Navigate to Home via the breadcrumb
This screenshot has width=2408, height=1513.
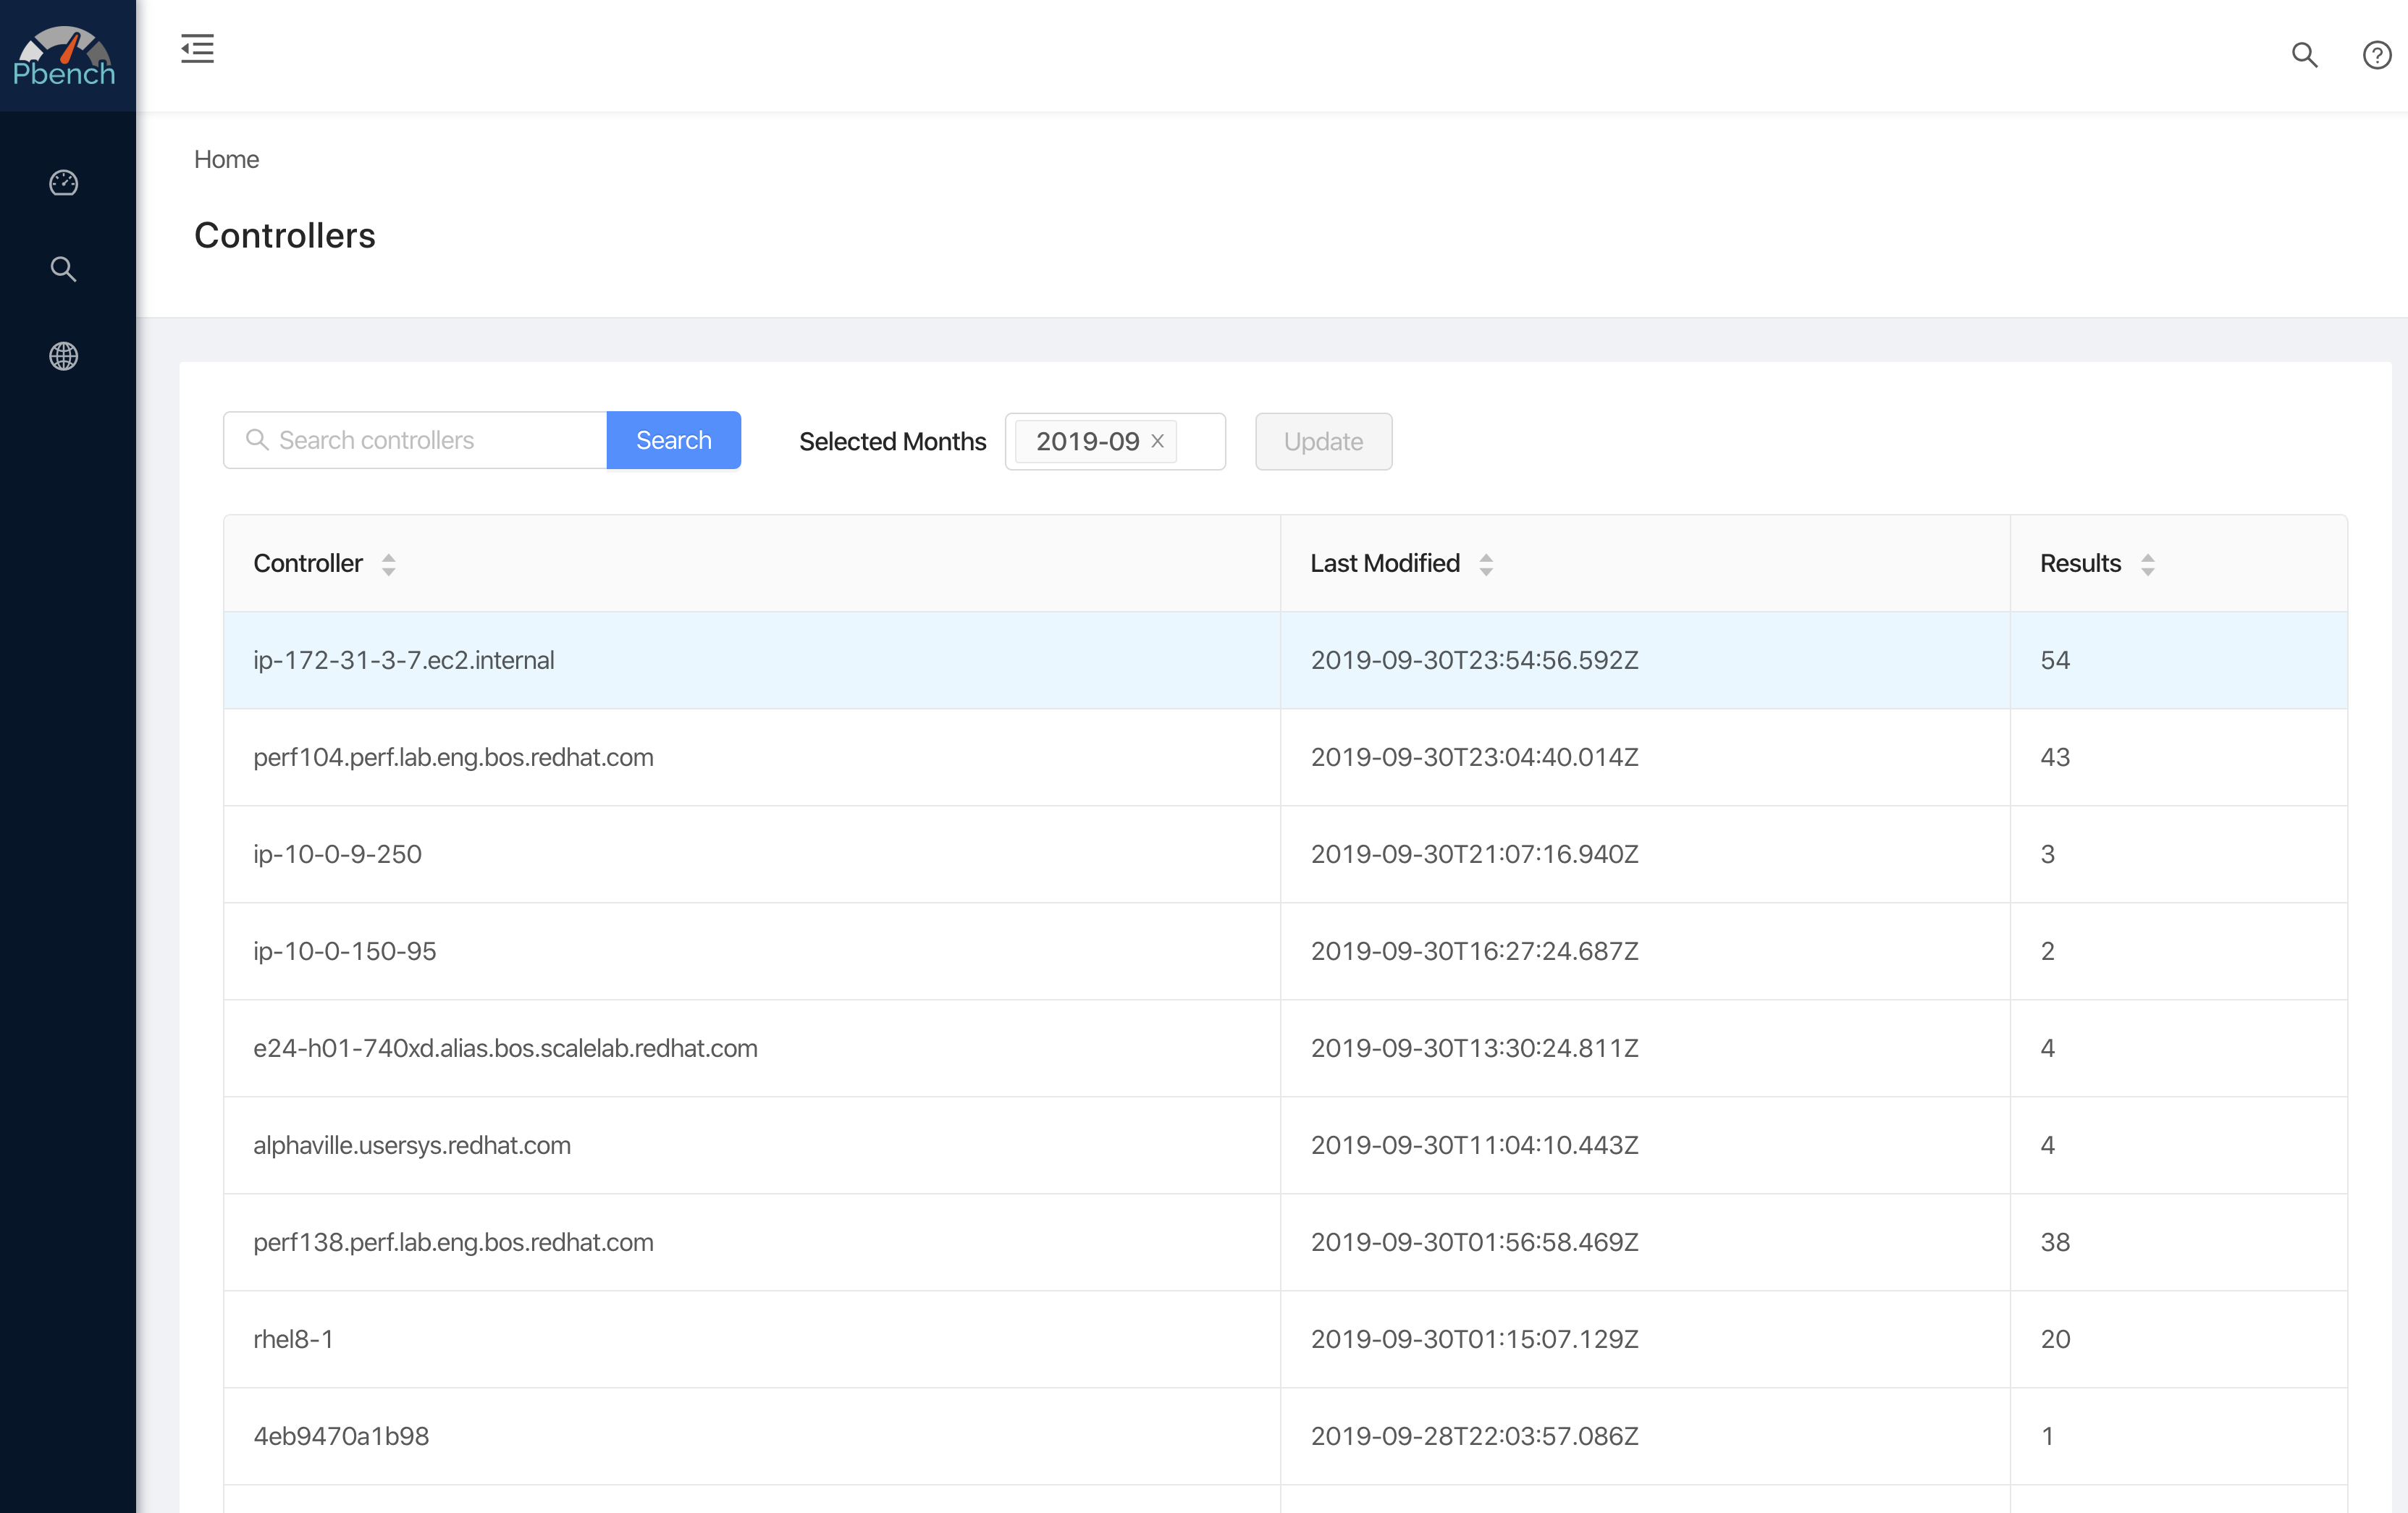226,159
